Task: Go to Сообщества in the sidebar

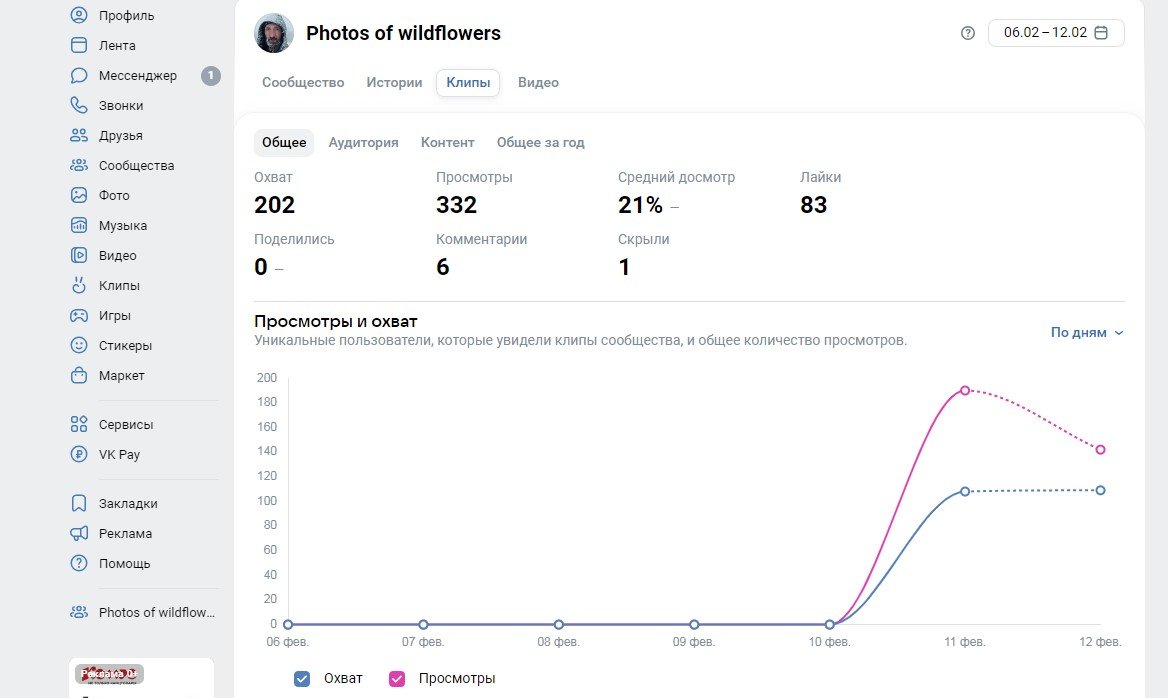Action: 136,166
